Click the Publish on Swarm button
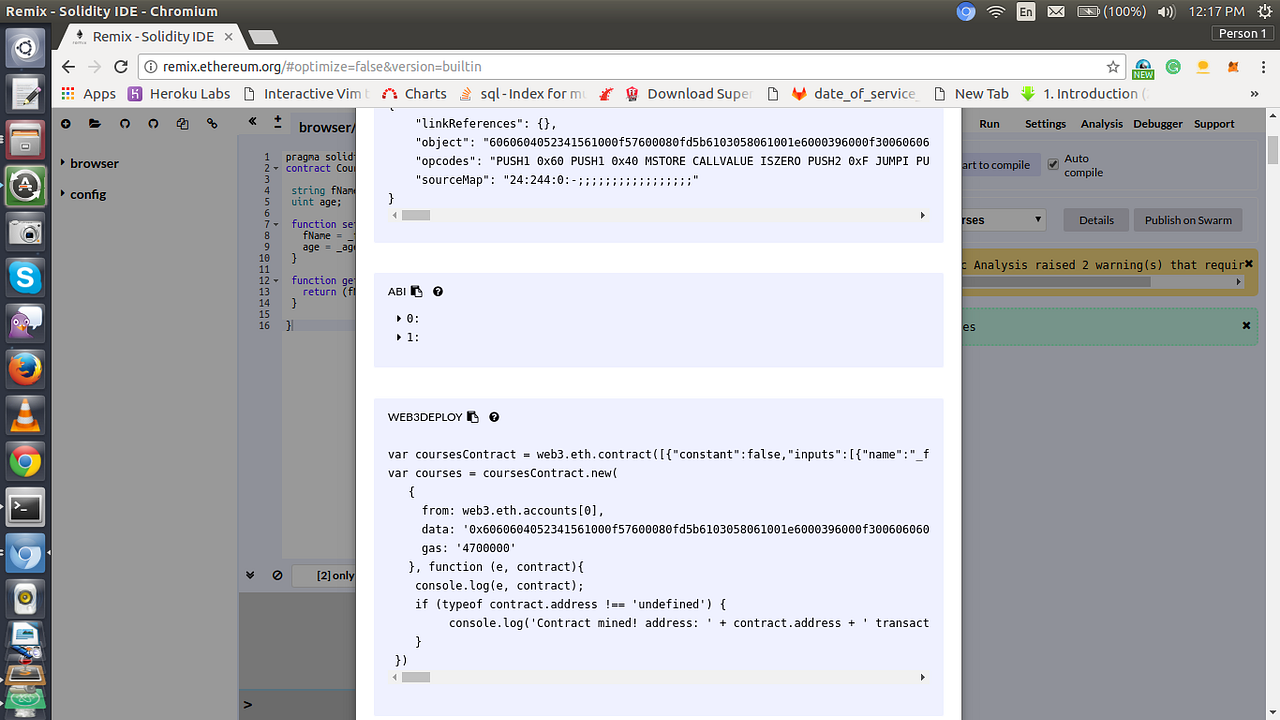The image size is (1280, 720). click(1188, 220)
